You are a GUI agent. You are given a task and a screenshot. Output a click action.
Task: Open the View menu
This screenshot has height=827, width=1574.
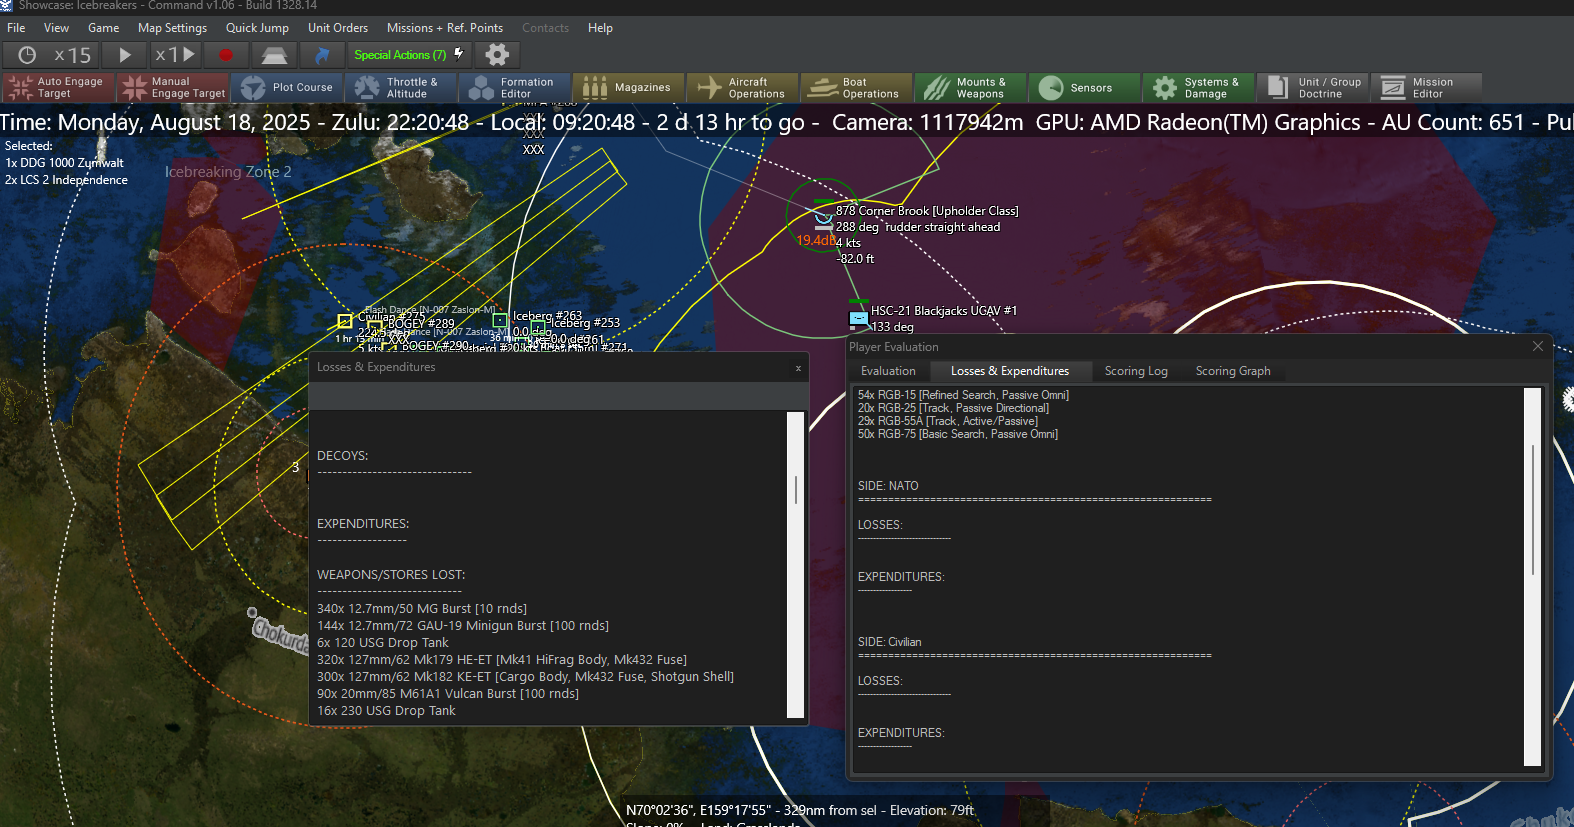57,28
